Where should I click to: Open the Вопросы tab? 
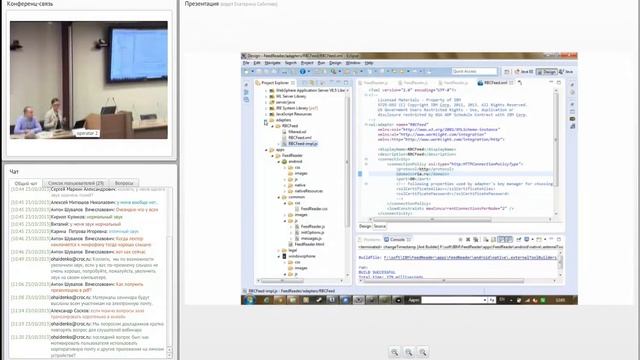click(124, 183)
